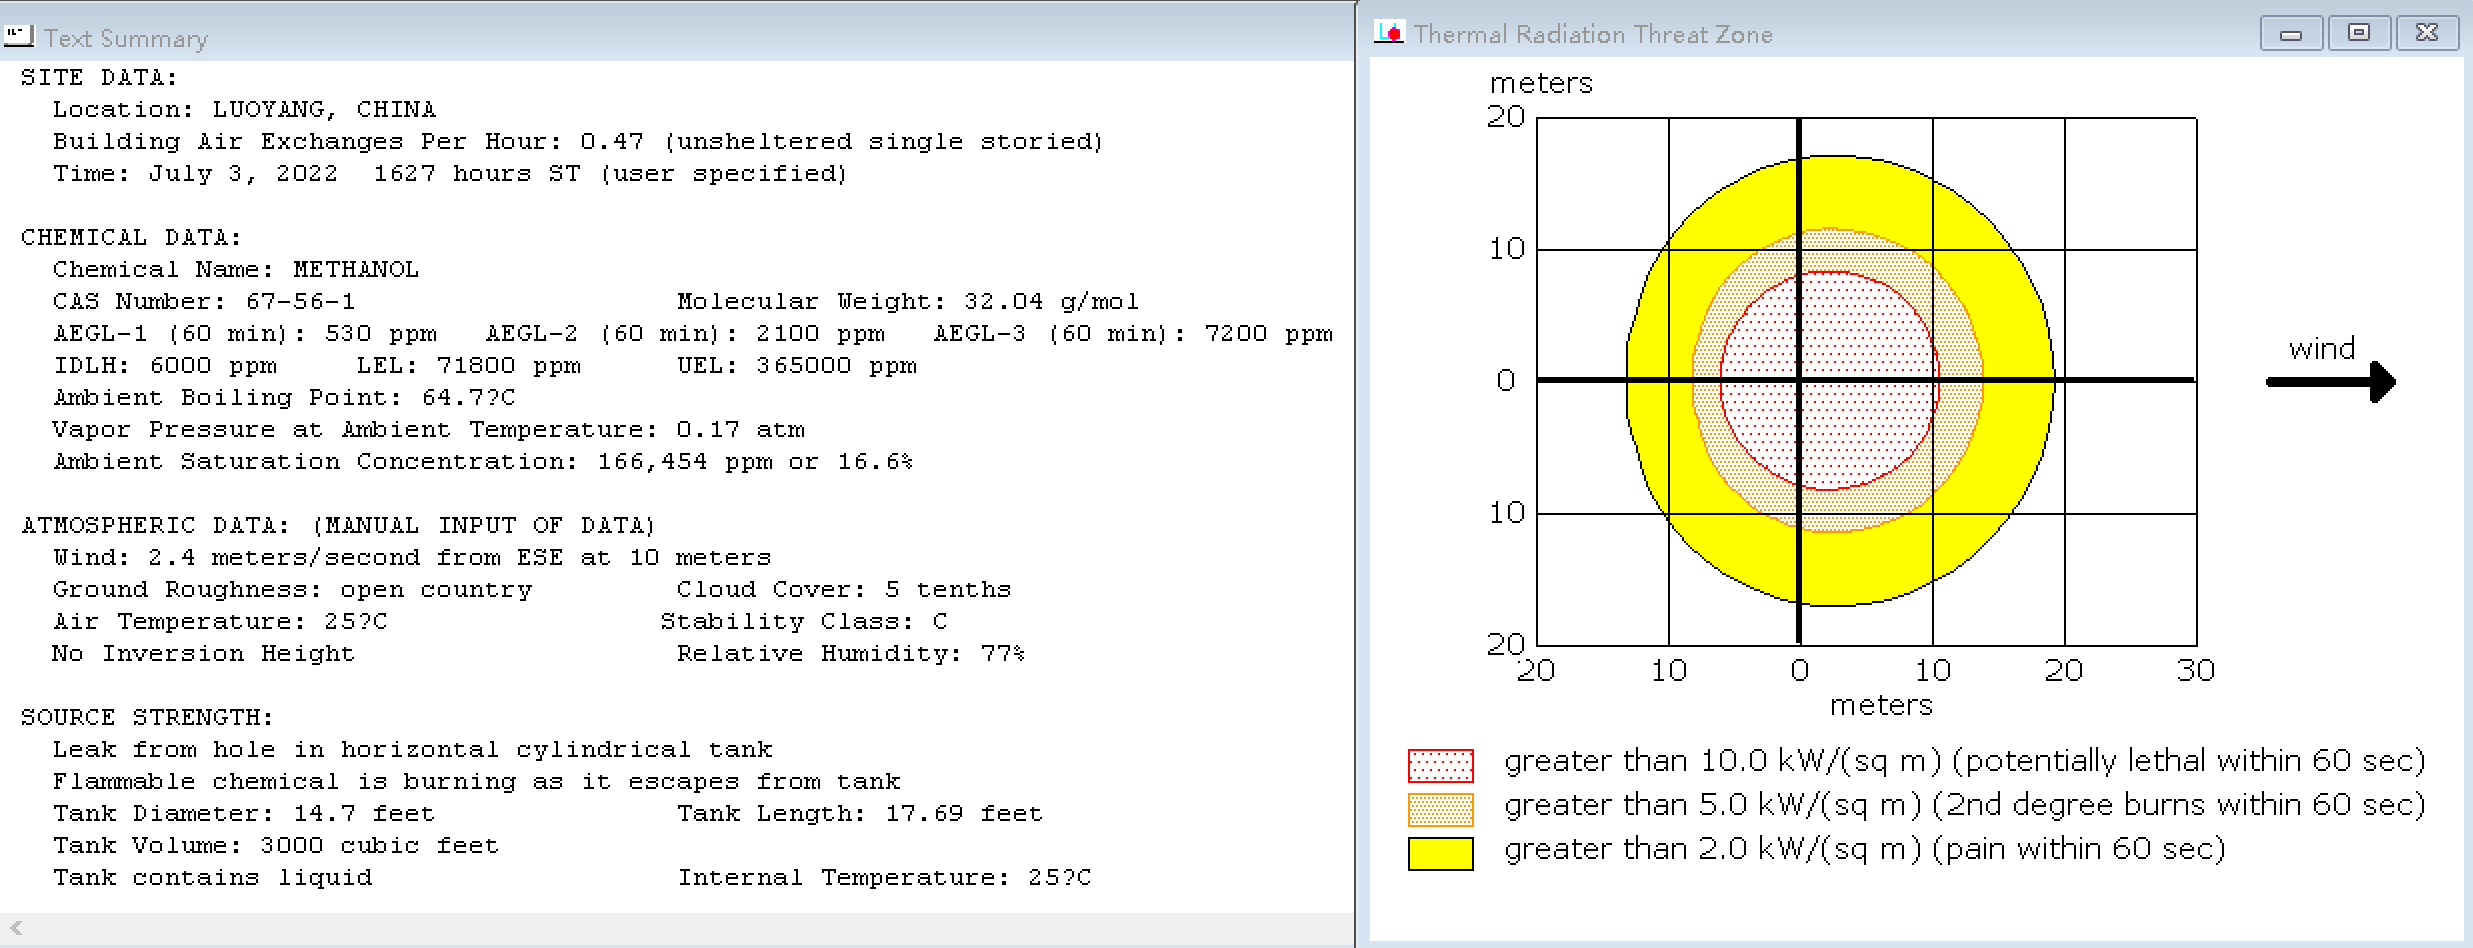Click IDLH: 6000 ppm text
Viewport: 2473px width, 948px height.
pos(165,366)
